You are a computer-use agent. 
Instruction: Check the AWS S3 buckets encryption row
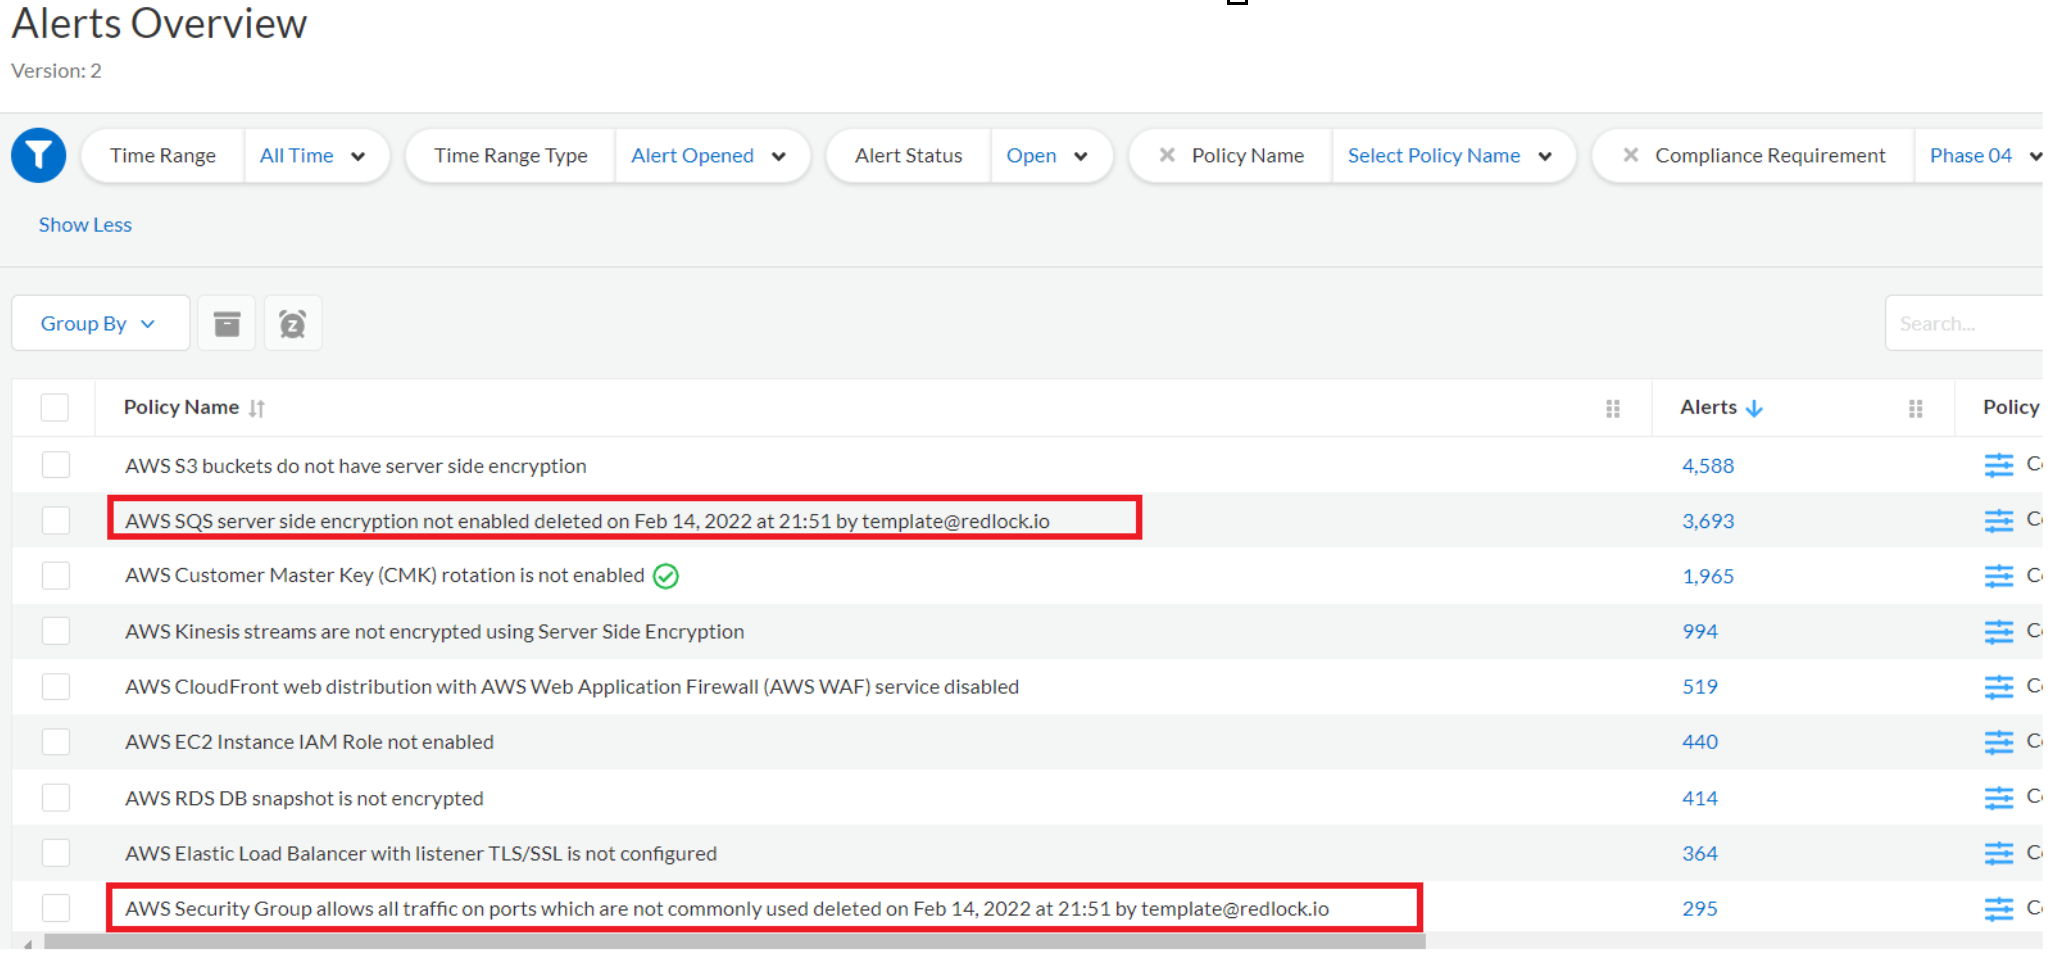tap(56, 465)
